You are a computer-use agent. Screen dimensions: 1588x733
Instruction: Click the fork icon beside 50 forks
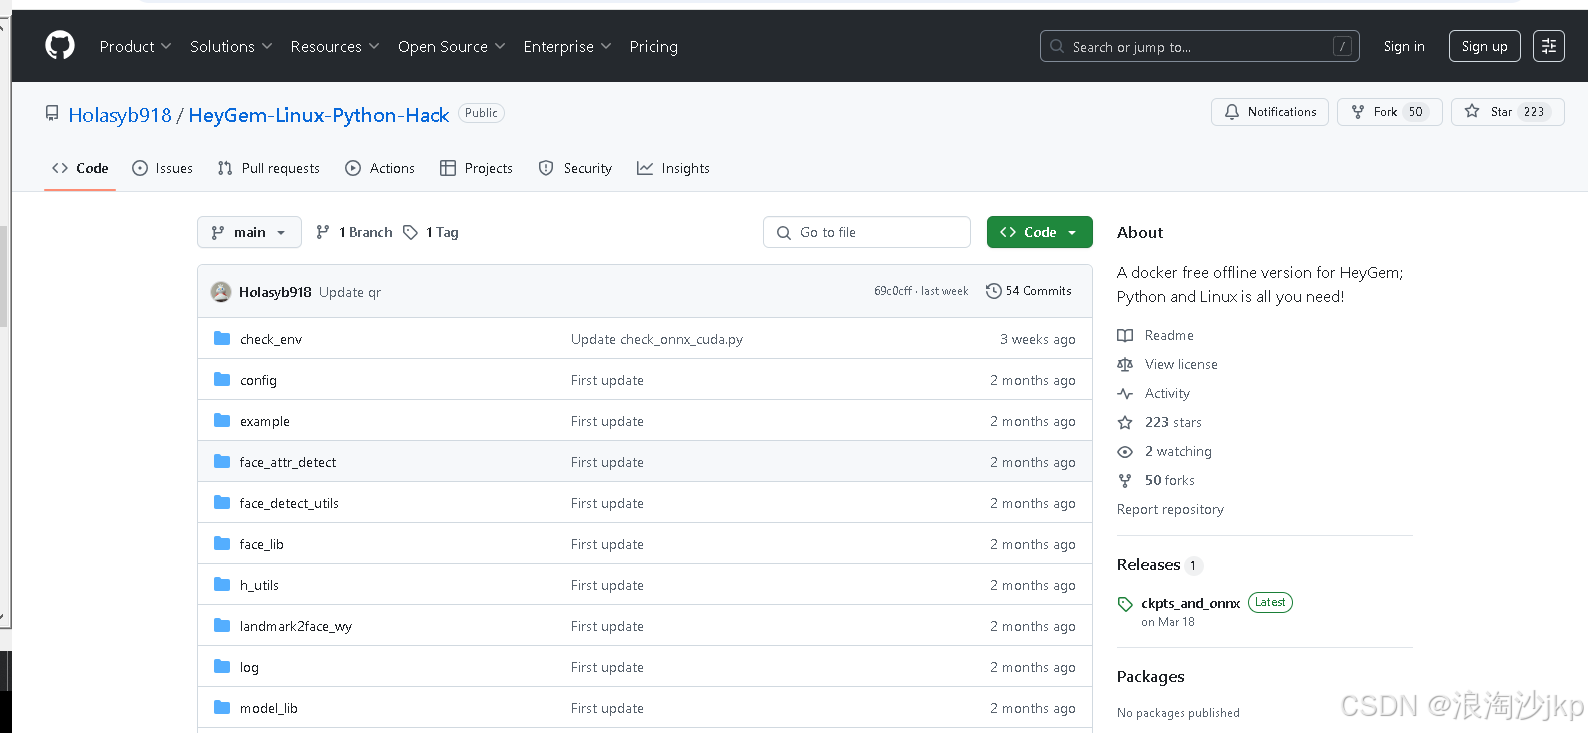coord(1125,480)
